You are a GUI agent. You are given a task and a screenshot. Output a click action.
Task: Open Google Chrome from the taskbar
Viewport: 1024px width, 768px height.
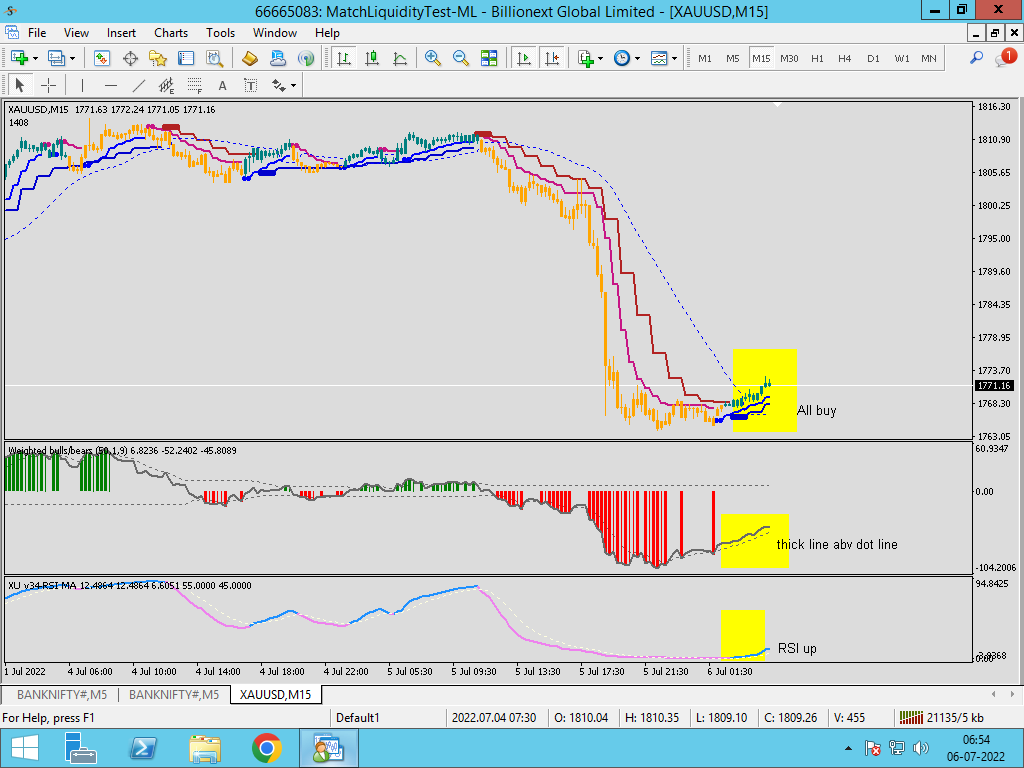click(x=266, y=747)
